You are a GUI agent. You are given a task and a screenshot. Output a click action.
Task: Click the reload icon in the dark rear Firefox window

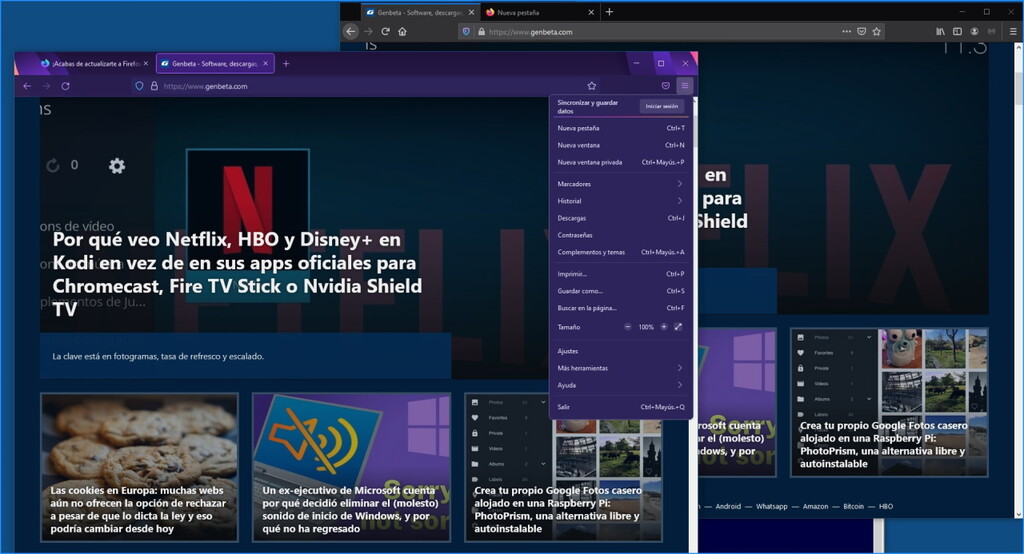click(385, 31)
